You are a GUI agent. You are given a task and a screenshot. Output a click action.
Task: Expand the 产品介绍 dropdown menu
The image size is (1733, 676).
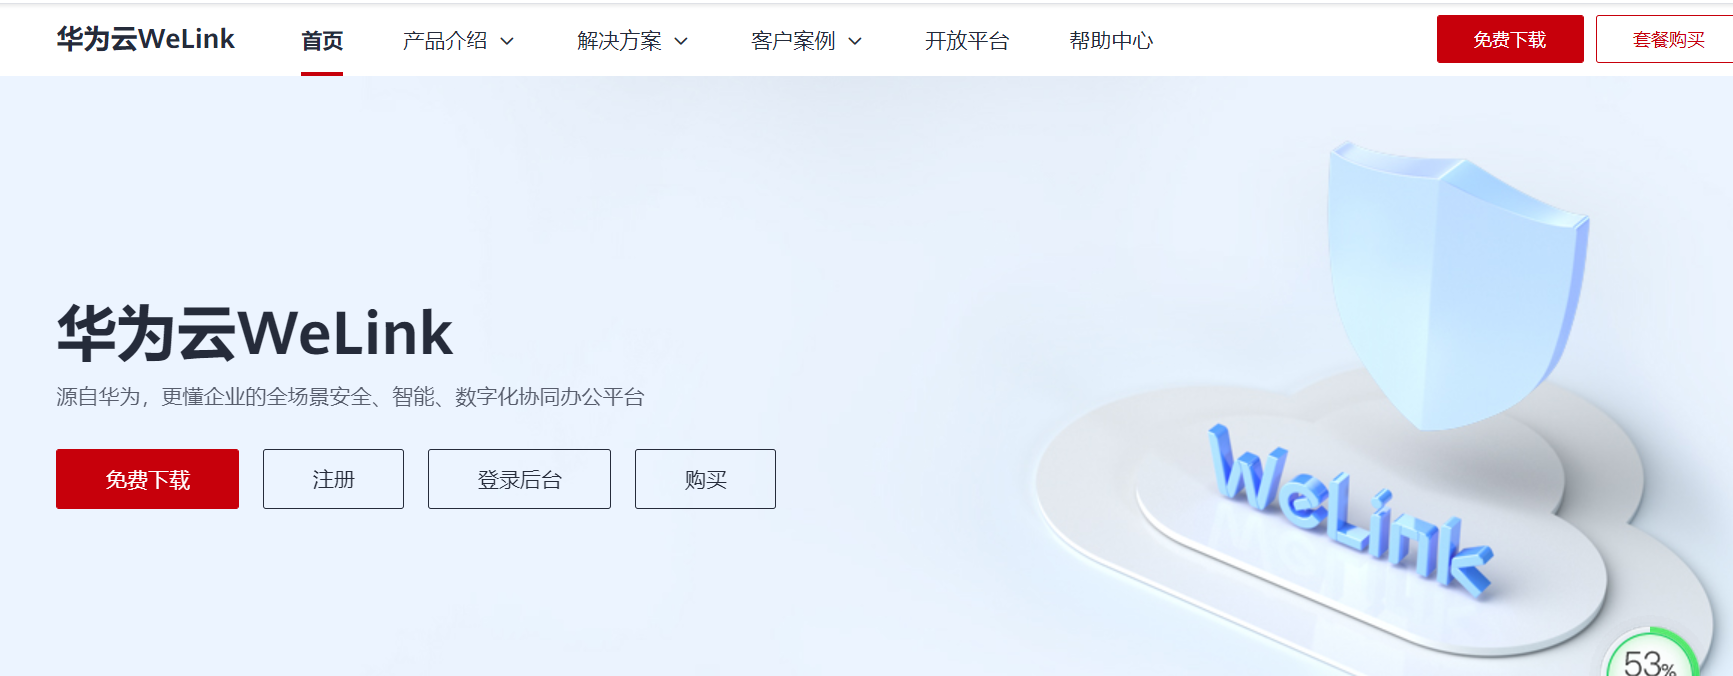tap(458, 41)
